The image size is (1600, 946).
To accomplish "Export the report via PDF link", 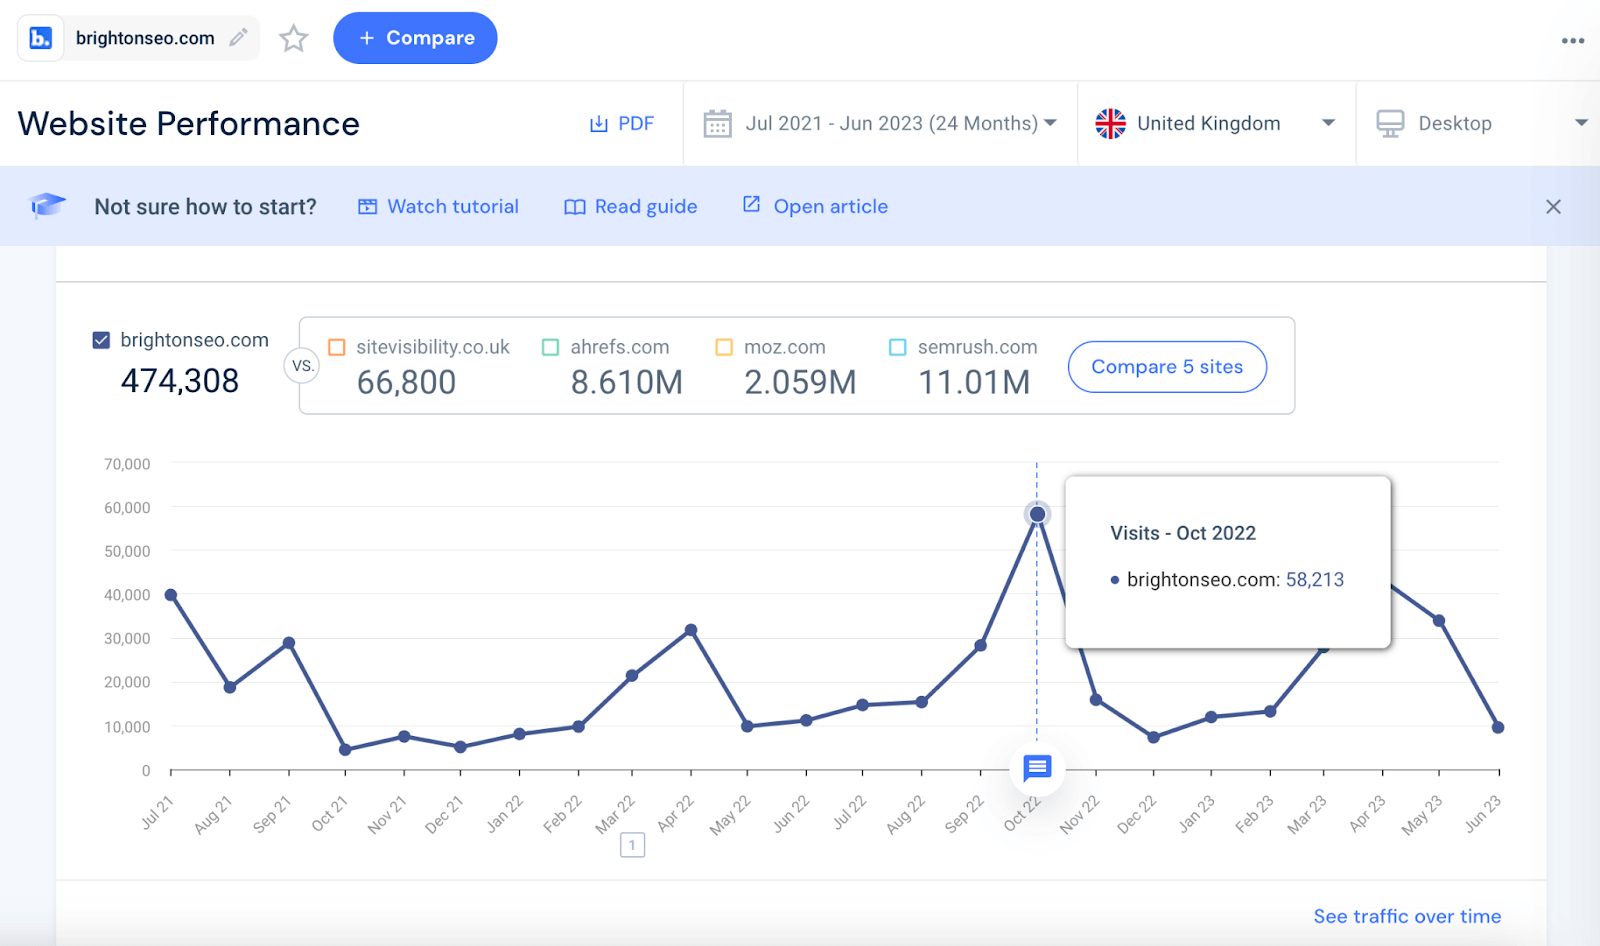I will point(635,124).
